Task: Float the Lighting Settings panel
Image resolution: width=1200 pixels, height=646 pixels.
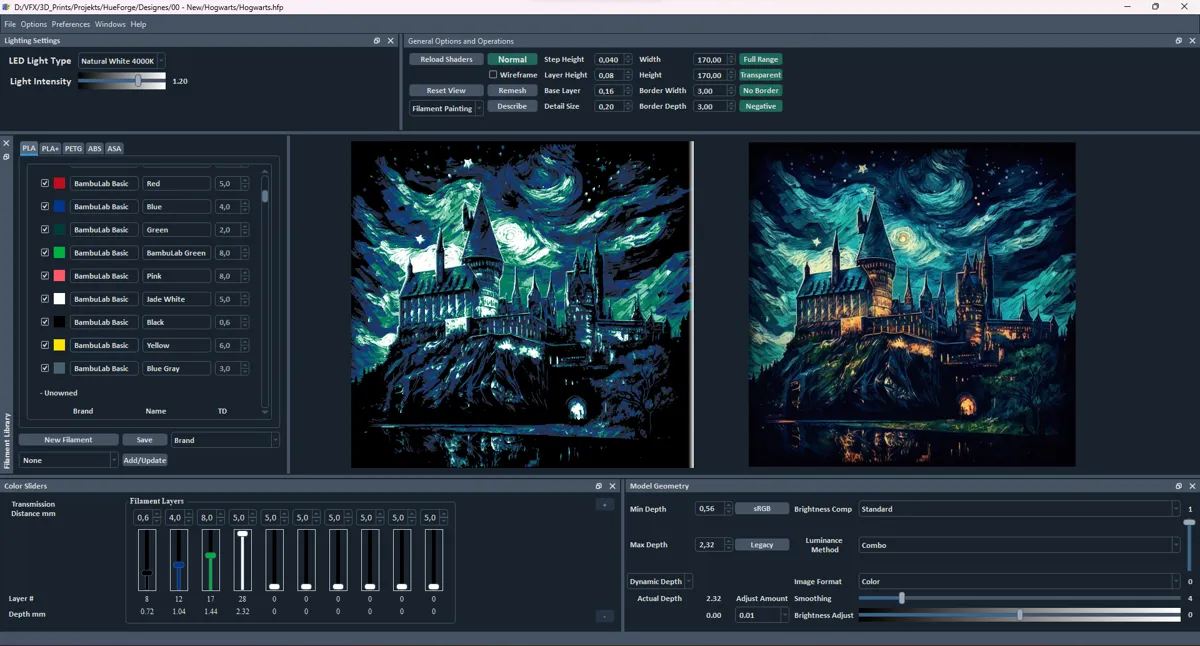Action: click(x=377, y=41)
